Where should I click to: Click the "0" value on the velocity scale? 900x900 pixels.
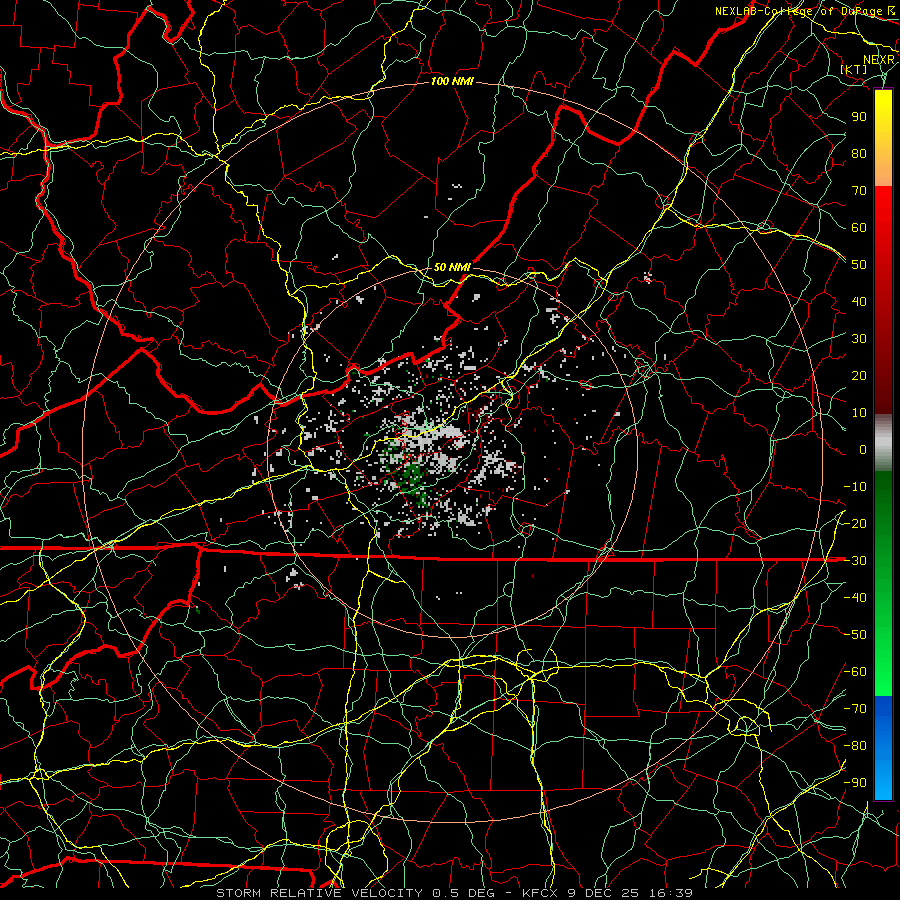coord(863,449)
